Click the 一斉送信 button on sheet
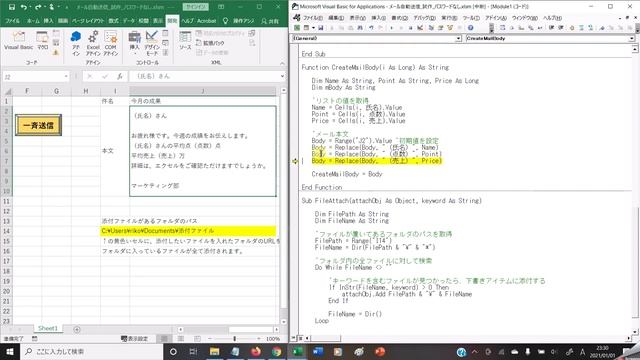 (38, 125)
